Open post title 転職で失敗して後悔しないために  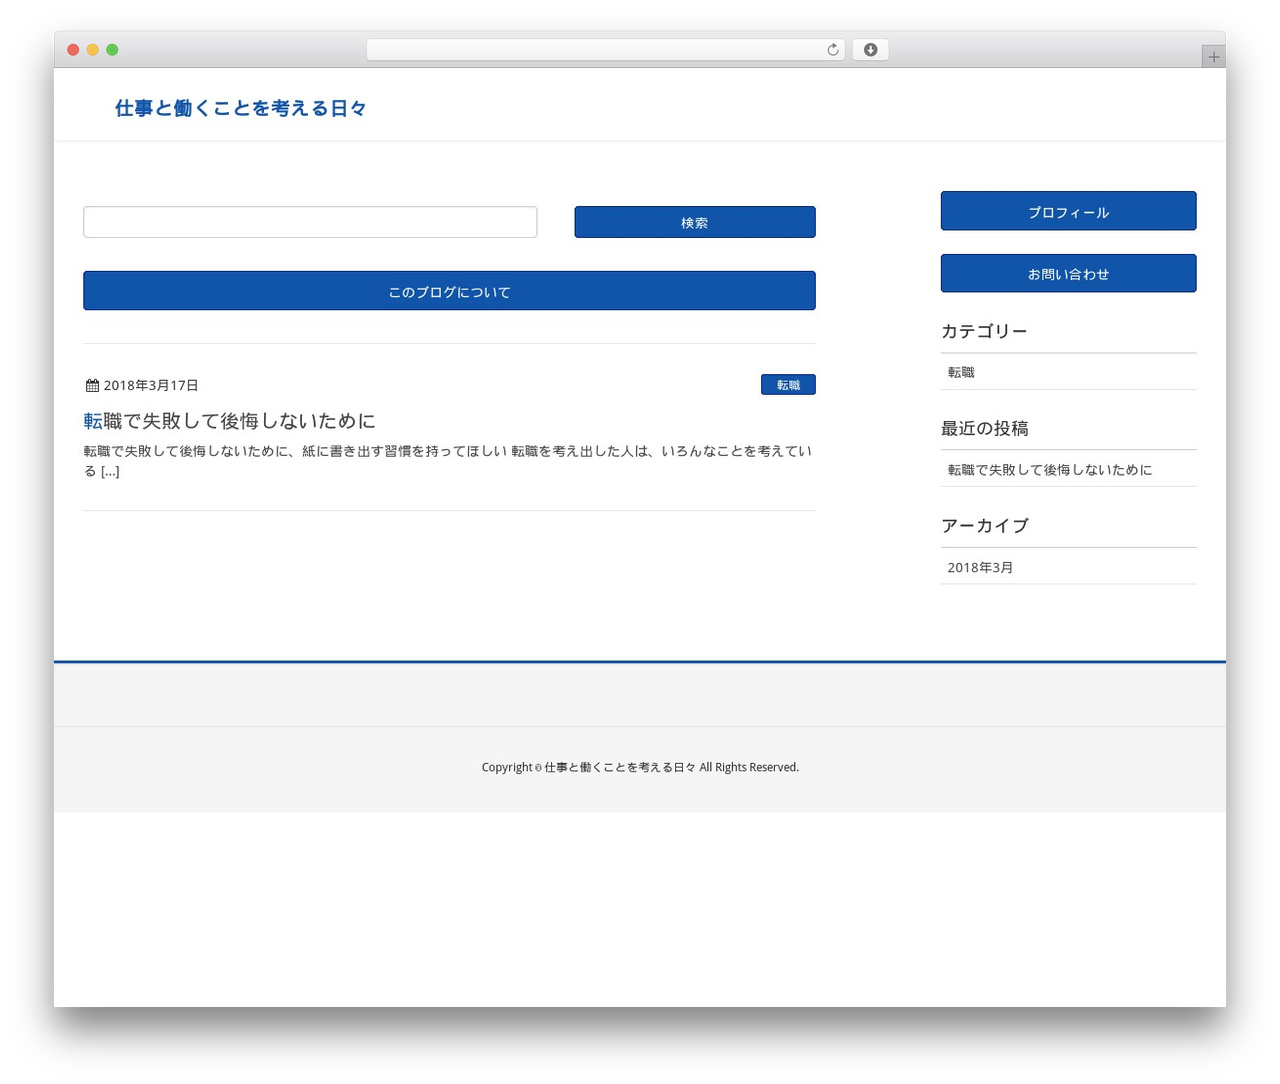pyautogui.click(x=229, y=421)
